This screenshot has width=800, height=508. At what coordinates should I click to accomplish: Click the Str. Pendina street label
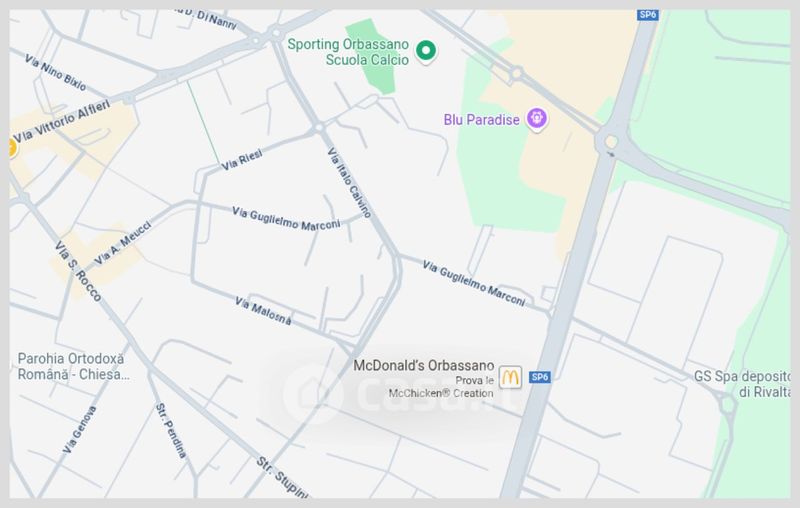coord(171,431)
